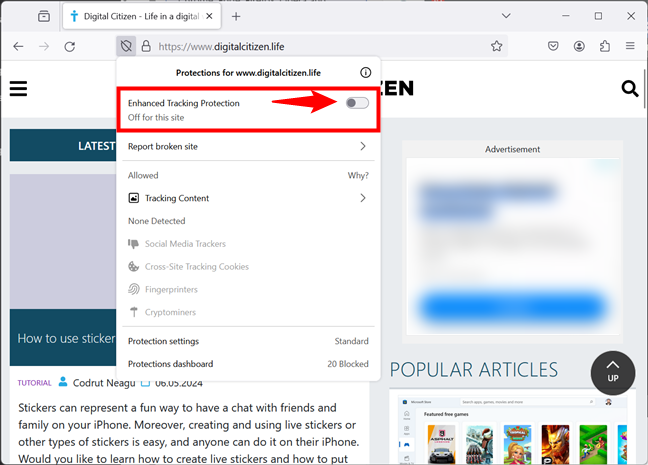Screen dimensions: 648x465
Task: Click the site security padlock icon
Action: (146, 46)
